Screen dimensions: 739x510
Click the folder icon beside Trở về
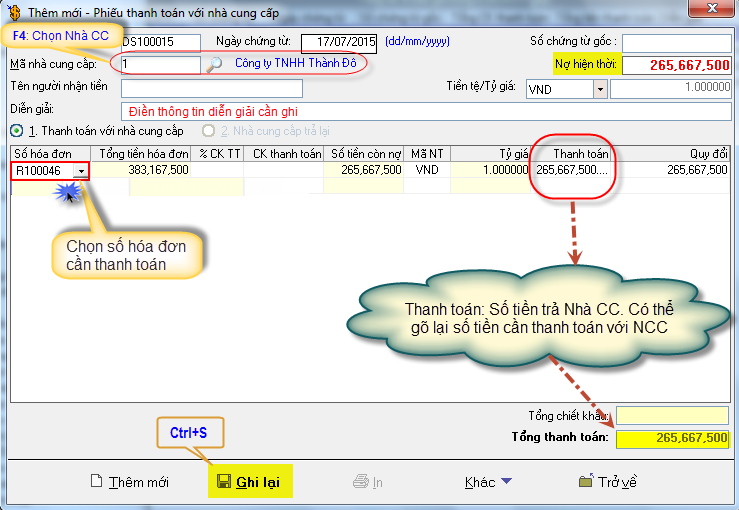pos(586,482)
